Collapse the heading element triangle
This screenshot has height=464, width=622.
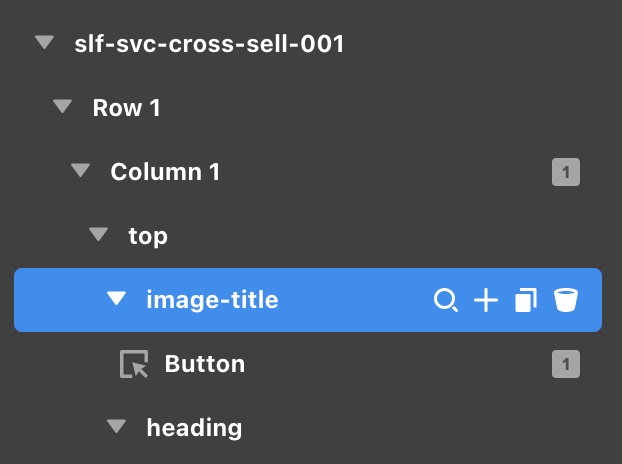click(x=117, y=427)
